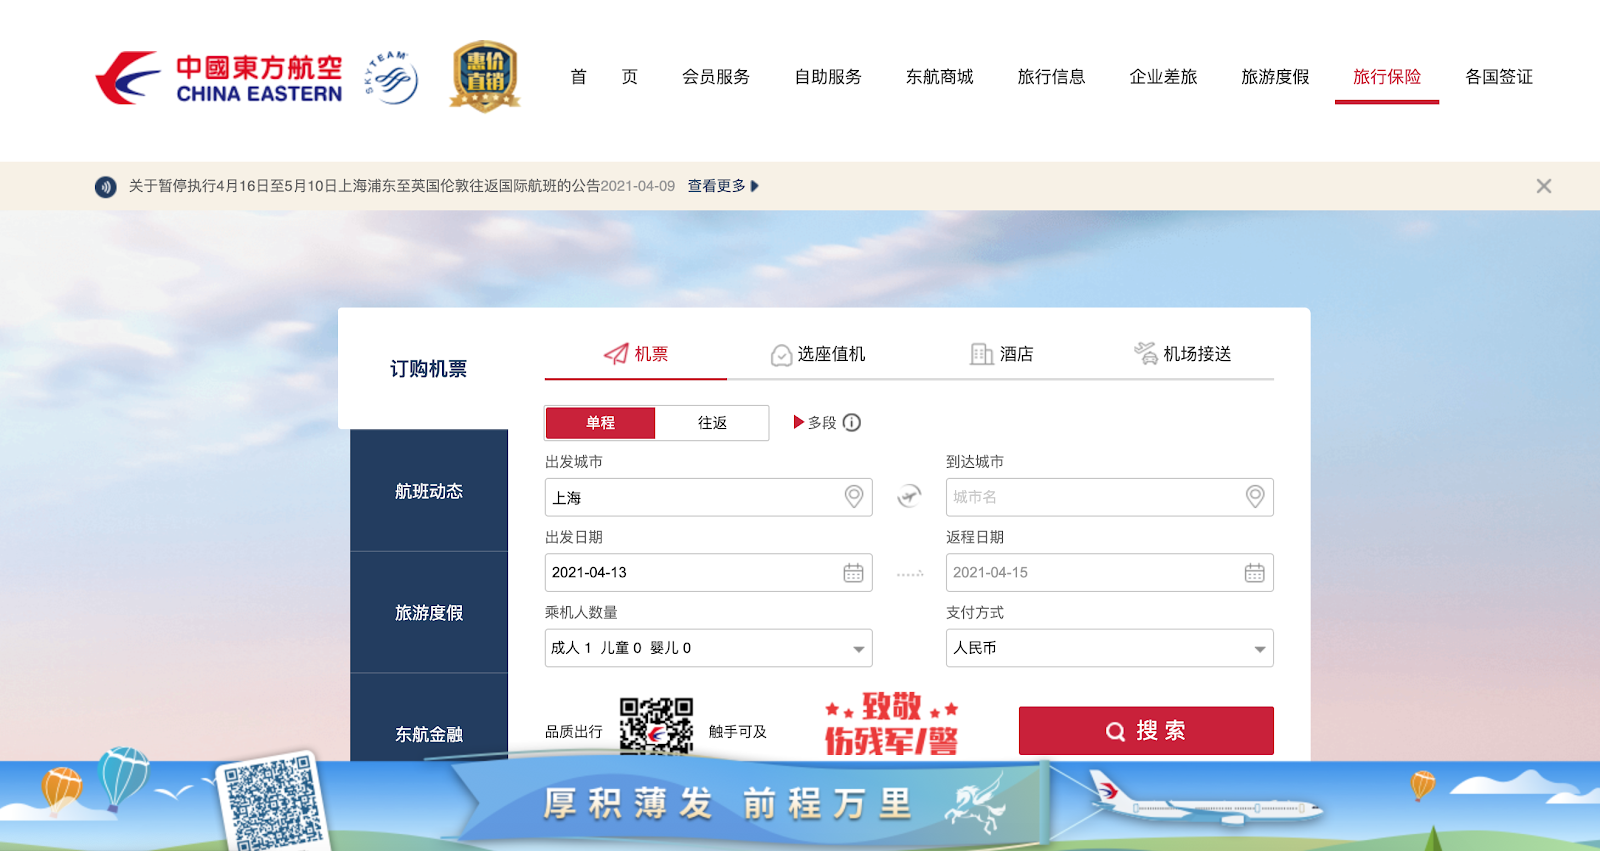Screen dimensions: 1600x851
Task: Select 往返 round-trip option
Action: [712, 423]
